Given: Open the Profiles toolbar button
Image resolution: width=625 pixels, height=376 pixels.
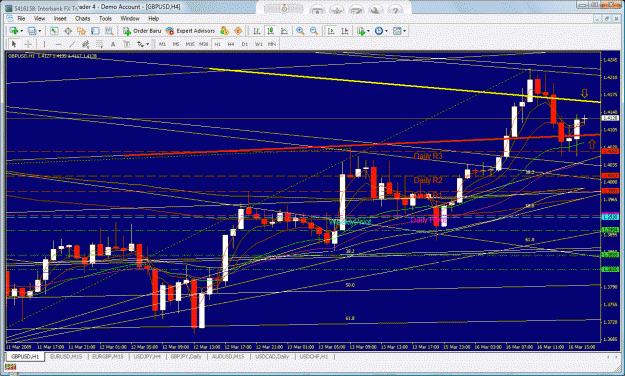Looking at the screenshot, I should (x=32, y=31).
